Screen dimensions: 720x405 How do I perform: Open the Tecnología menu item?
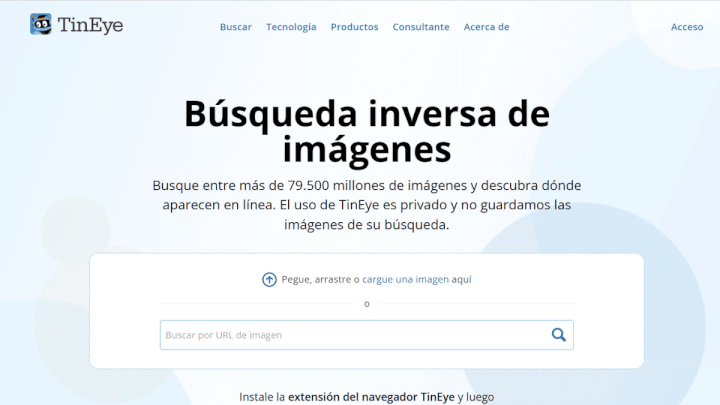tap(291, 27)
